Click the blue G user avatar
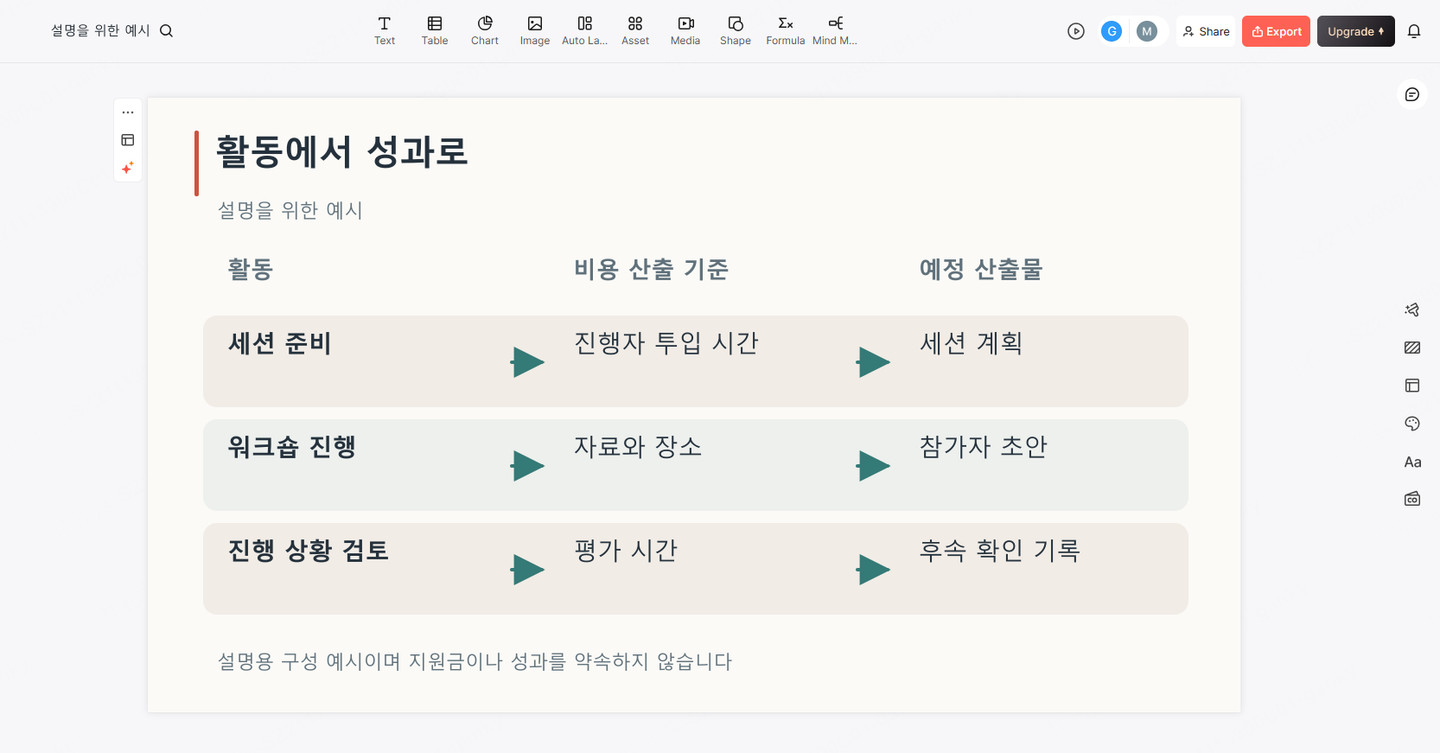Screen dimensions: 1440x753 [1111, 31]
